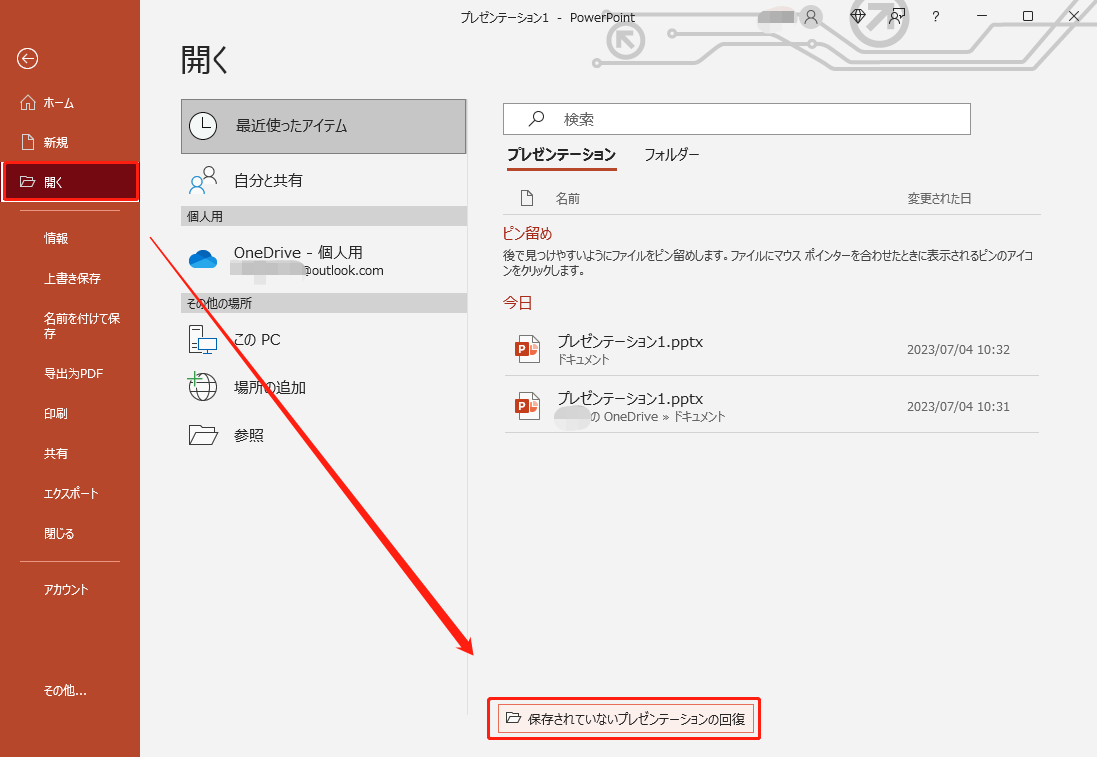Open プレゼンテーション1.pptx in ドキュメント
1097x757 pixels.
coord(771,348)
